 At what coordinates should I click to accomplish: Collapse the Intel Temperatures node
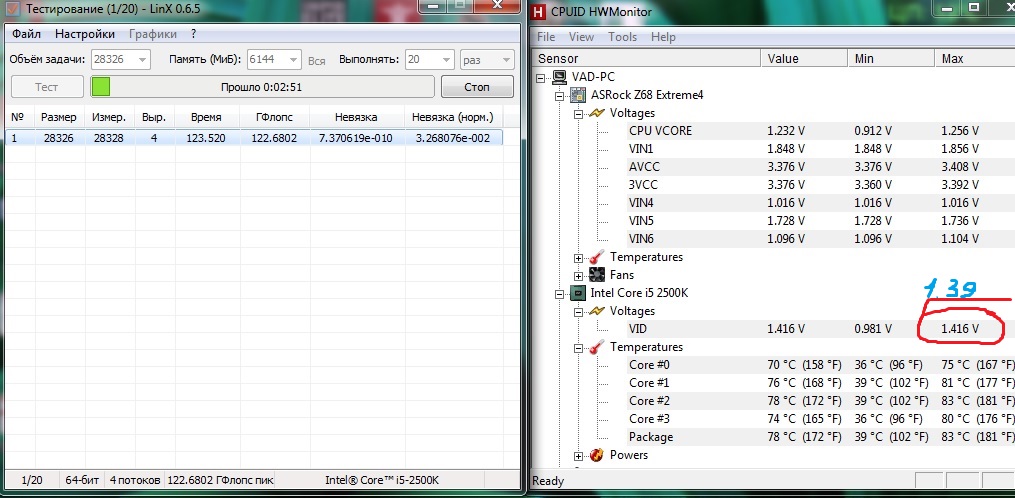click(579, 348)
